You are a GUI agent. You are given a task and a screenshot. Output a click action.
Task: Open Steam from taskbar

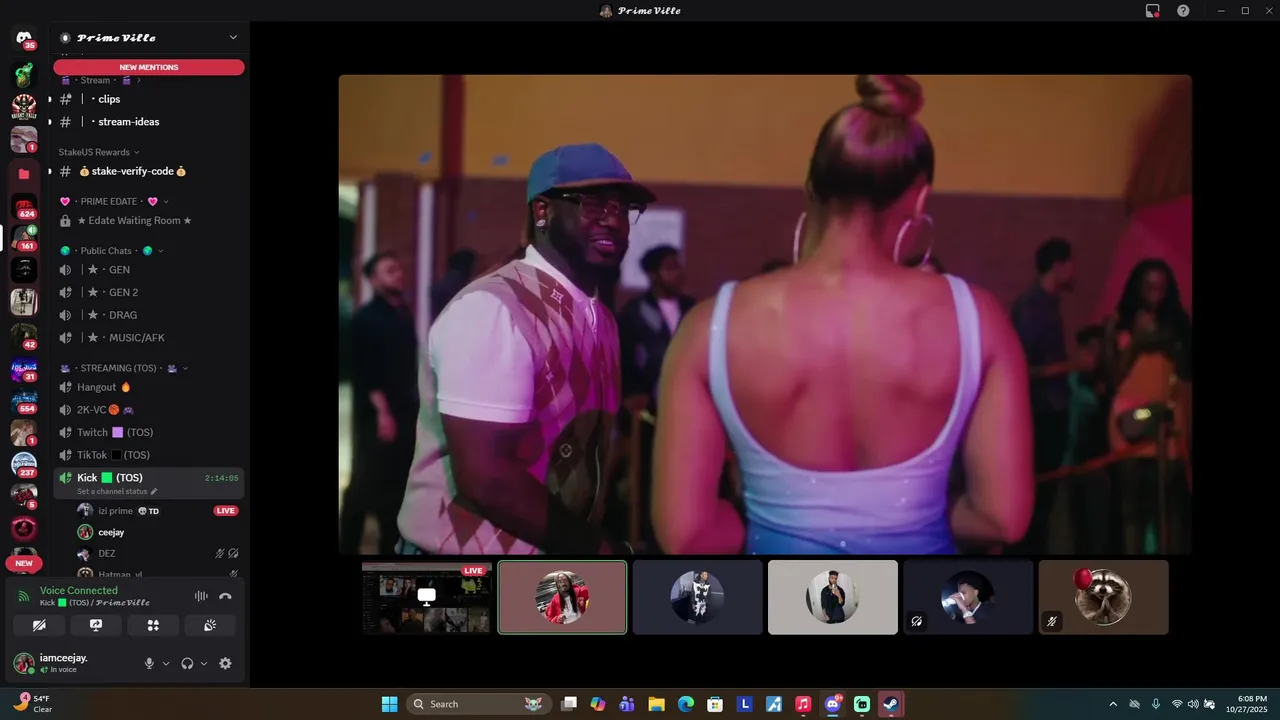click(x=890, y=704)
